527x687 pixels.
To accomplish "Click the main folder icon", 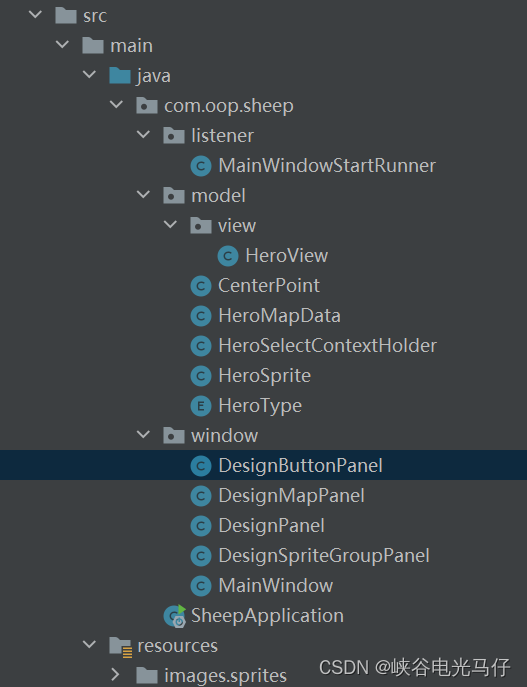I will [93, 45].
